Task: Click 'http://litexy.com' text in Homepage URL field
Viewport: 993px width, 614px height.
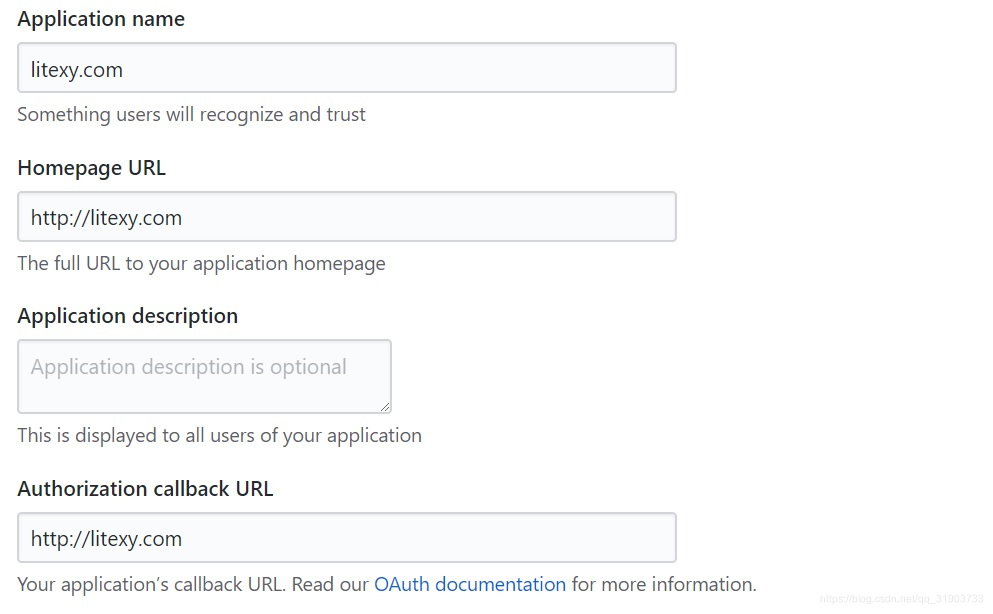Action: click(106, 218)
